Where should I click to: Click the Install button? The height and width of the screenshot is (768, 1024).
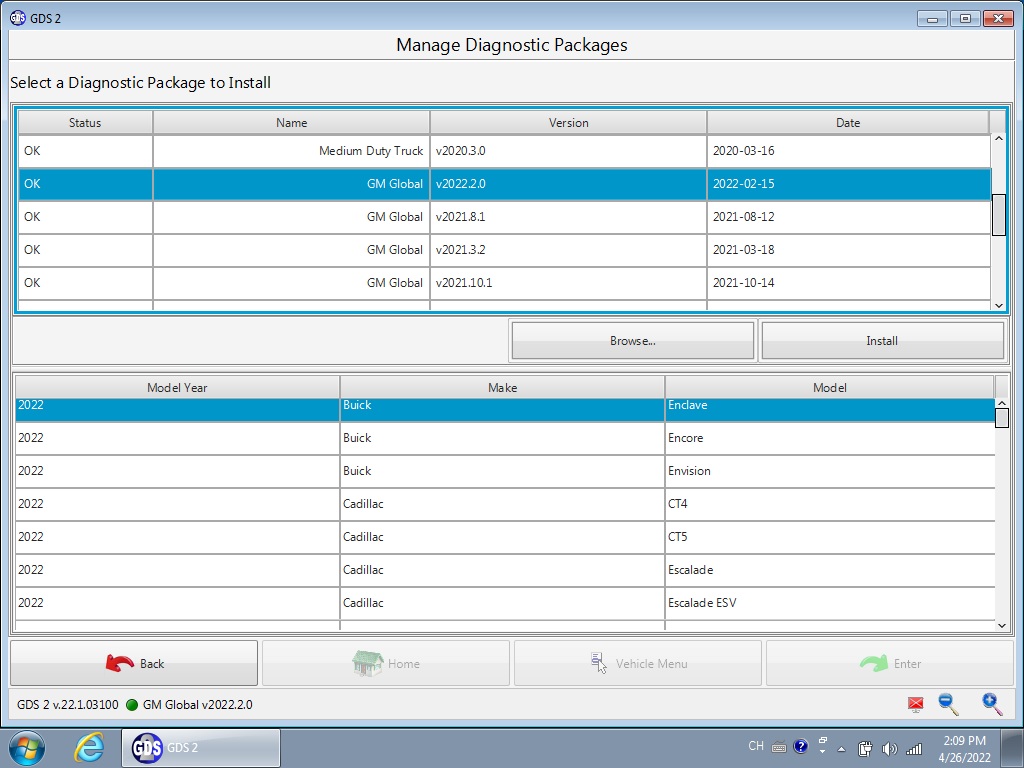881,341
